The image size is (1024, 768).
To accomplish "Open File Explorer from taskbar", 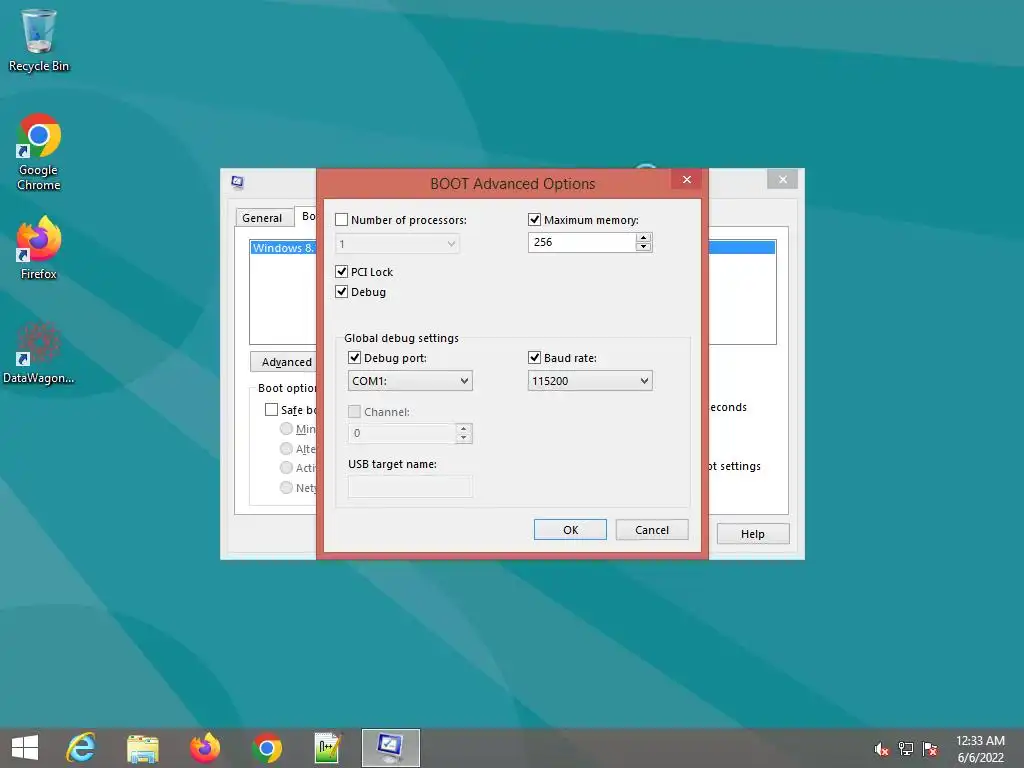I will click(142, 748).
